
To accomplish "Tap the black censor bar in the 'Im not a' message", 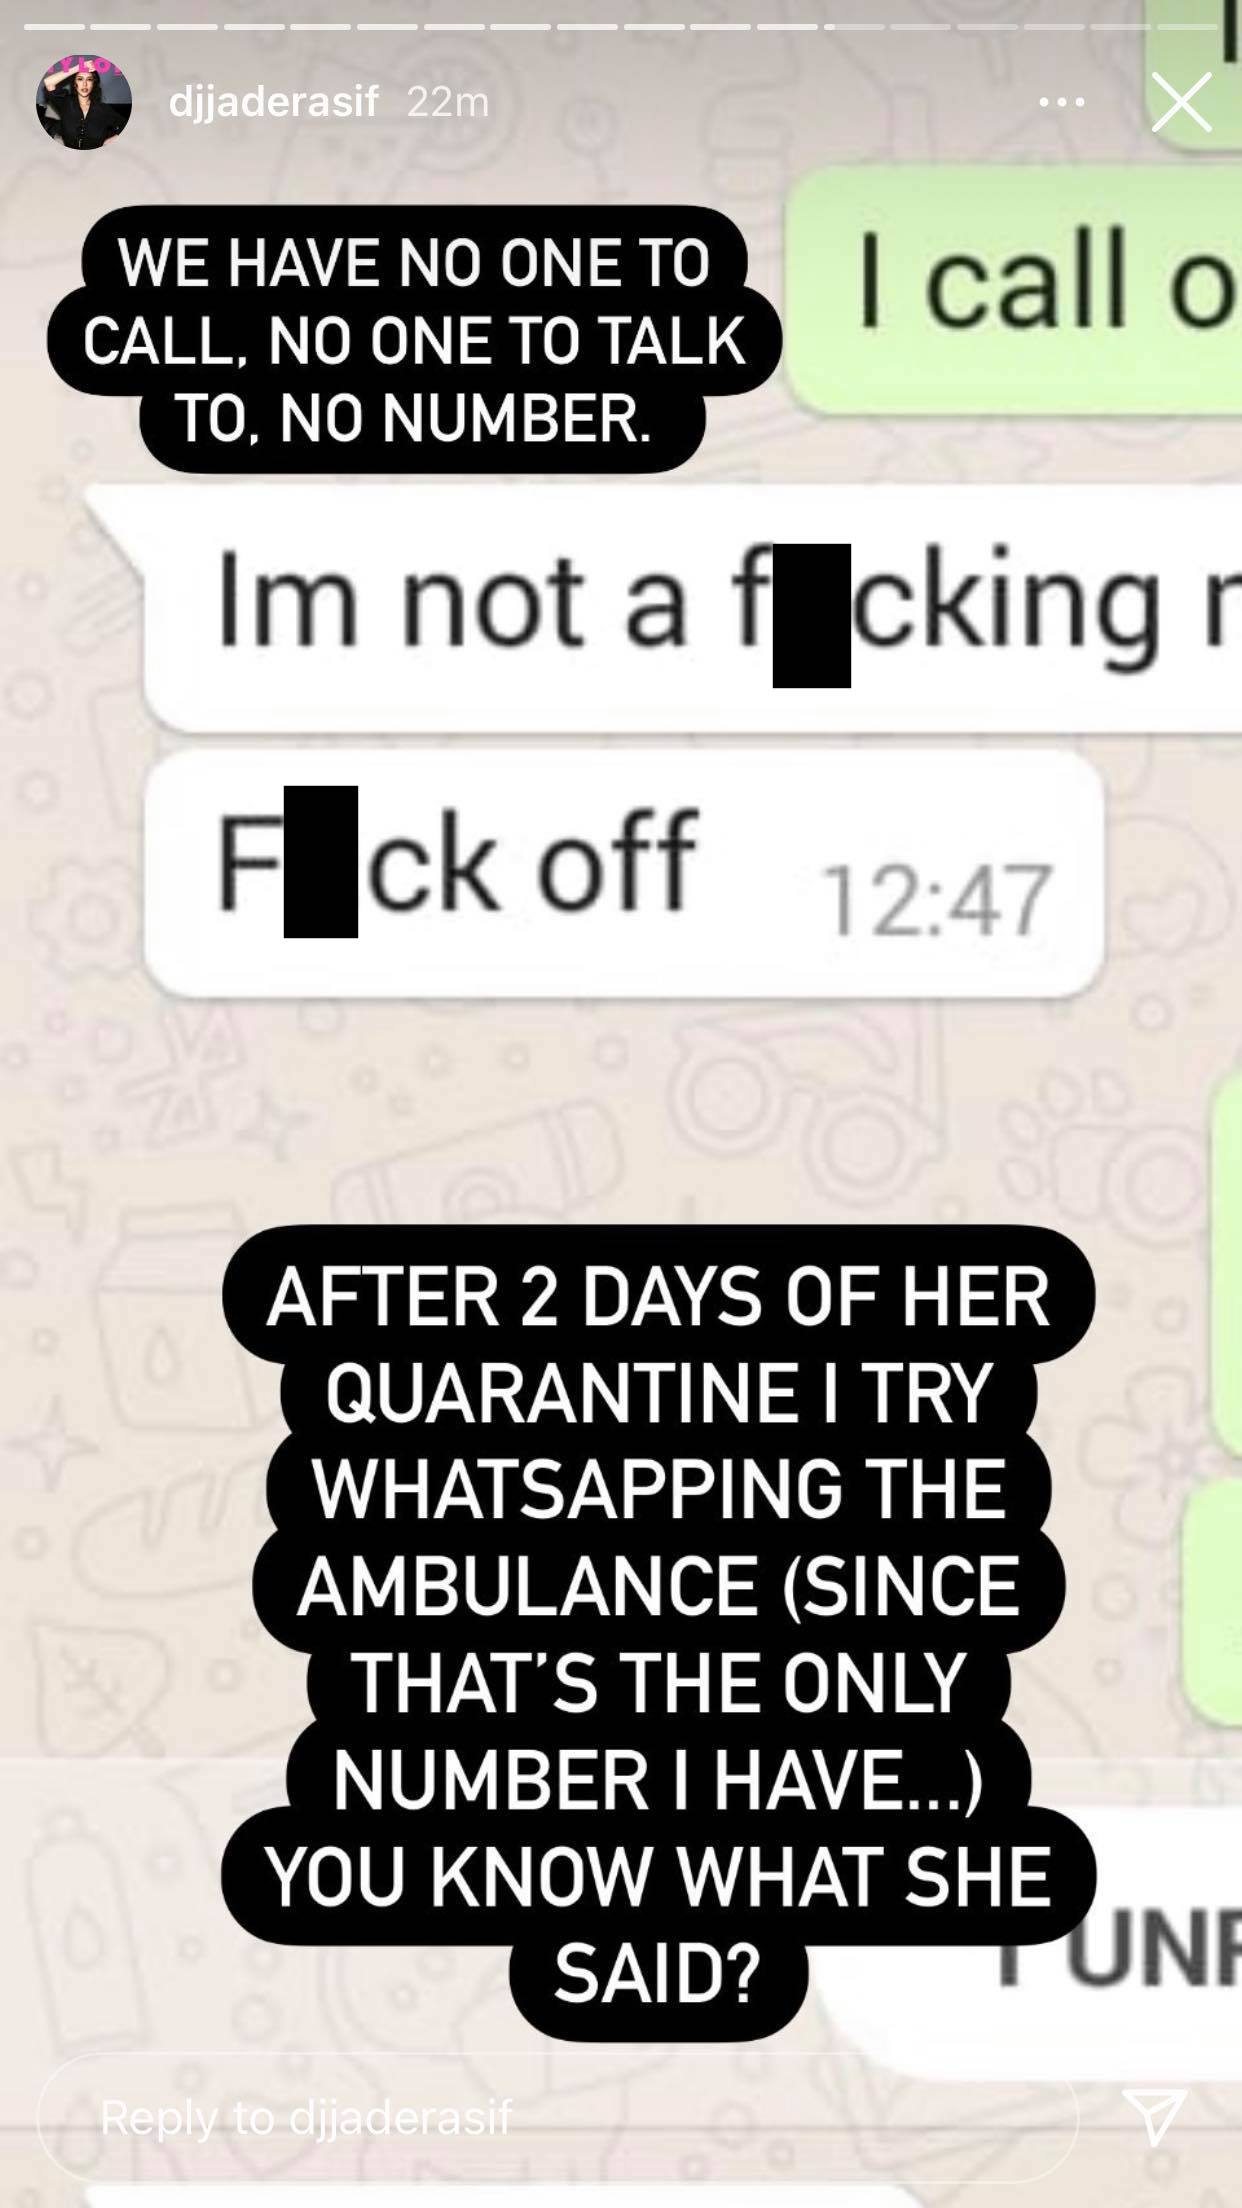I will coord(811,615).
